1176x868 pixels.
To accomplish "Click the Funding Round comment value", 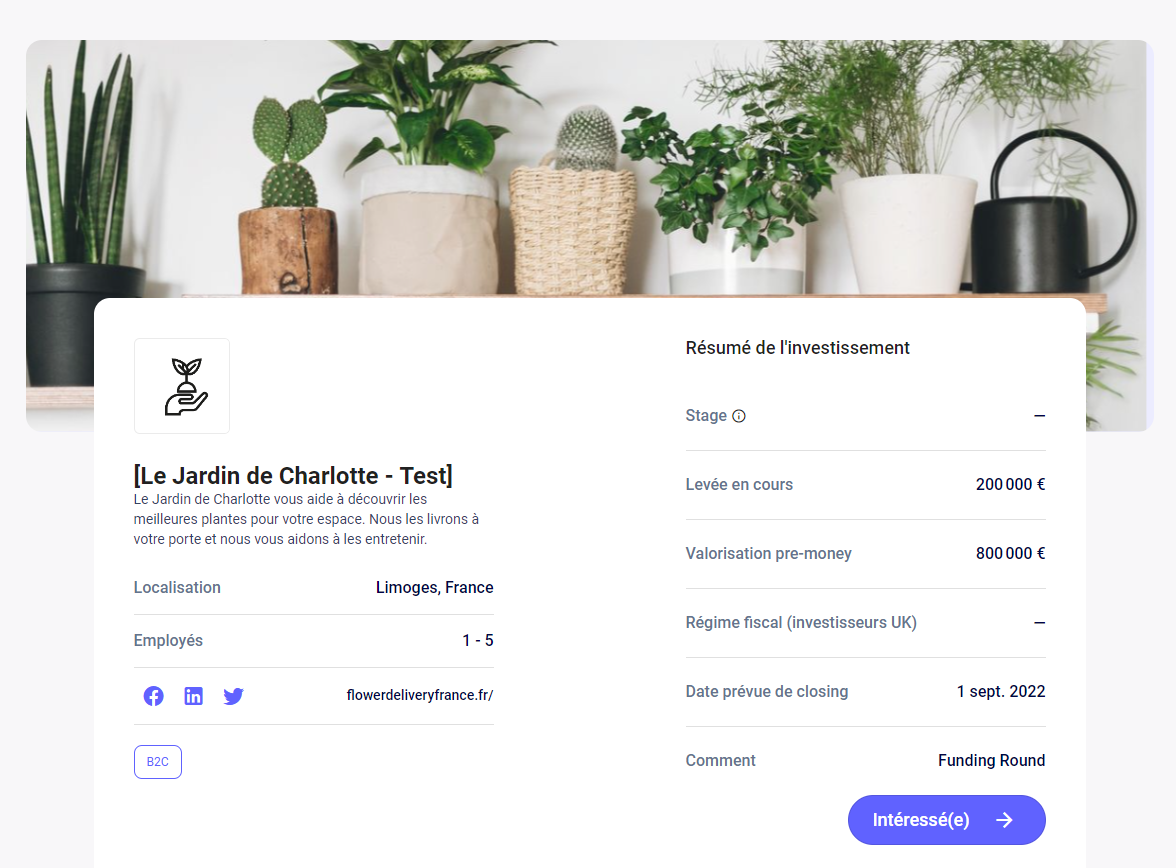I will click(x=991, y=761).
